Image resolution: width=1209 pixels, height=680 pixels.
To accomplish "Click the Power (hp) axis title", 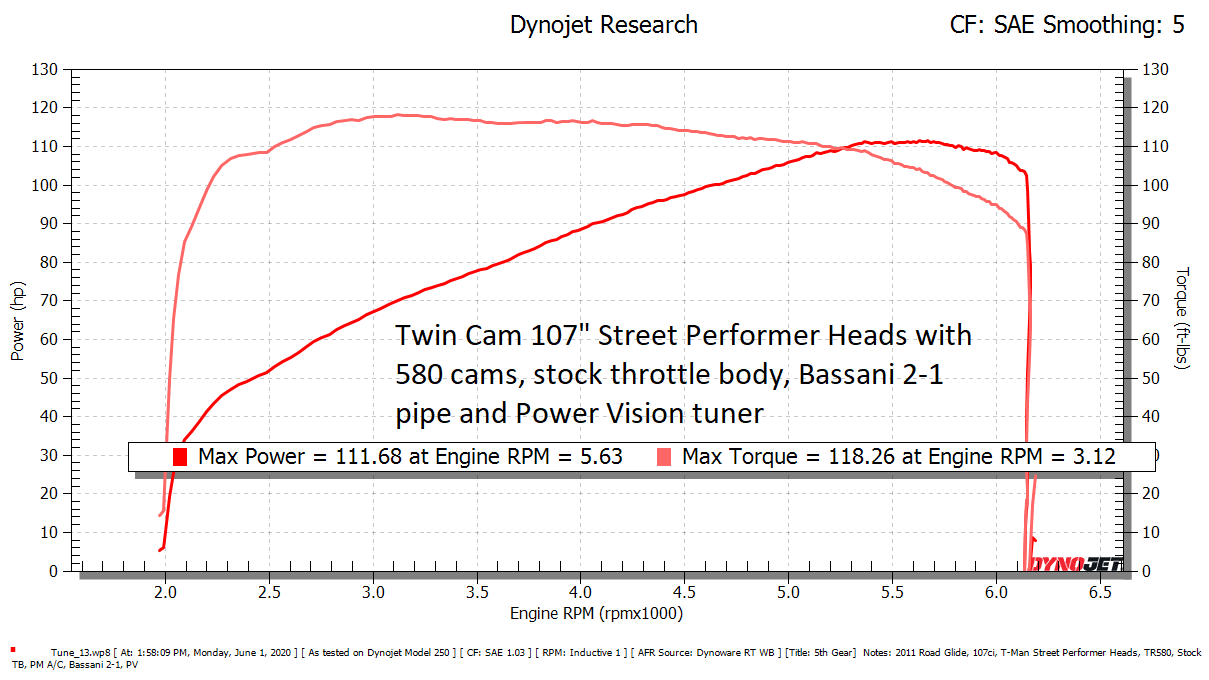I will pos(17,321).
